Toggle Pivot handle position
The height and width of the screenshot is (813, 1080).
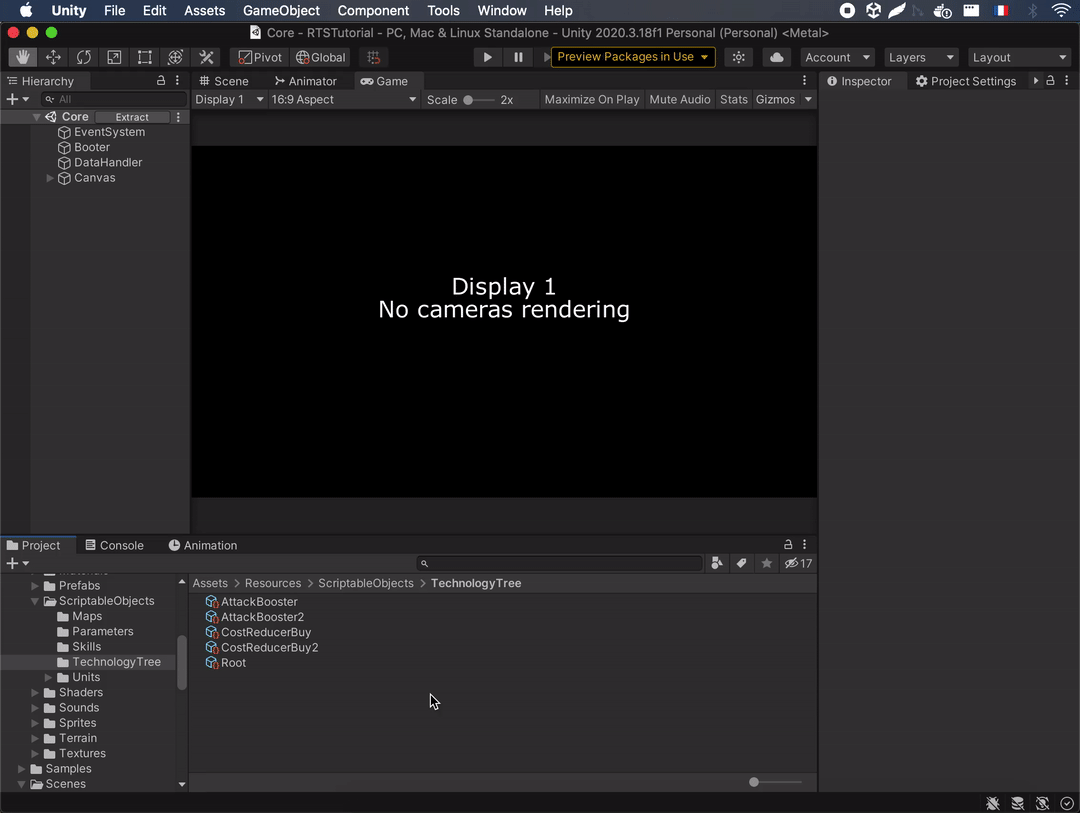(260, 57)
